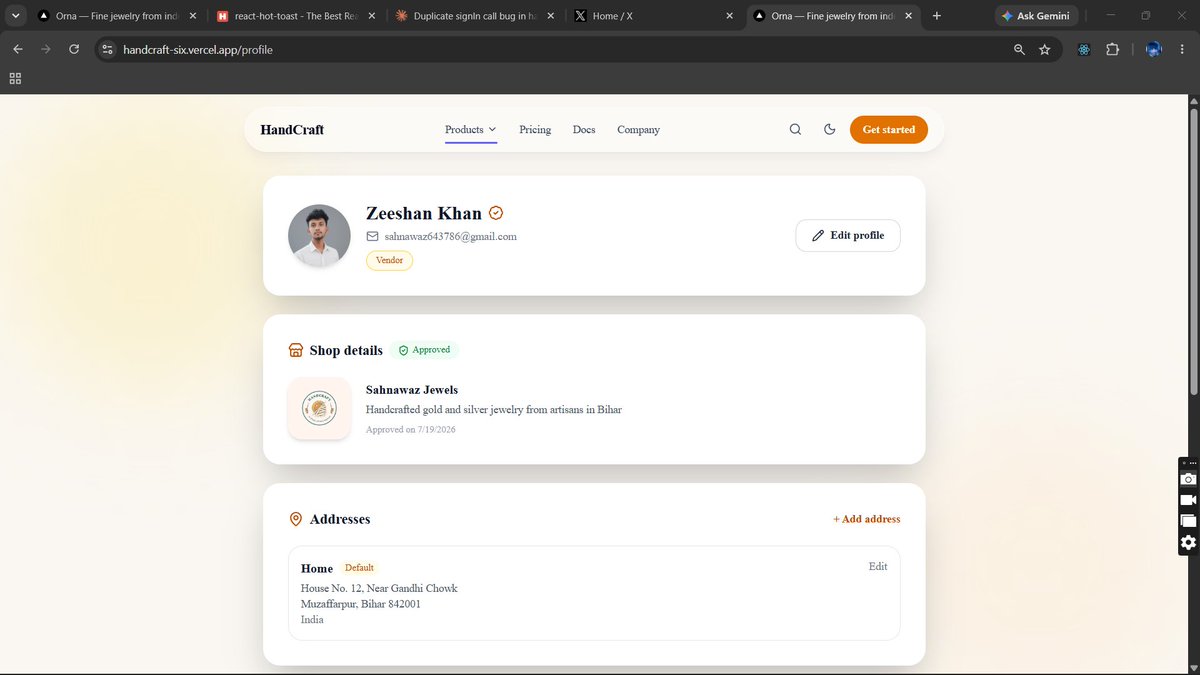This screenshot has width=1200, height=675.
Task: Click the address bar URL field
Action: click(x=560, y=49)
